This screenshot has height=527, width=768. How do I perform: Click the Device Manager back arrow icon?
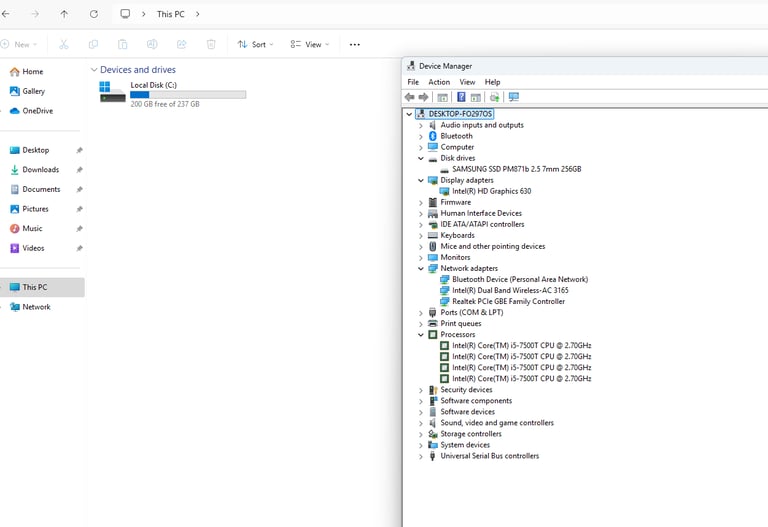pos(409,97)
